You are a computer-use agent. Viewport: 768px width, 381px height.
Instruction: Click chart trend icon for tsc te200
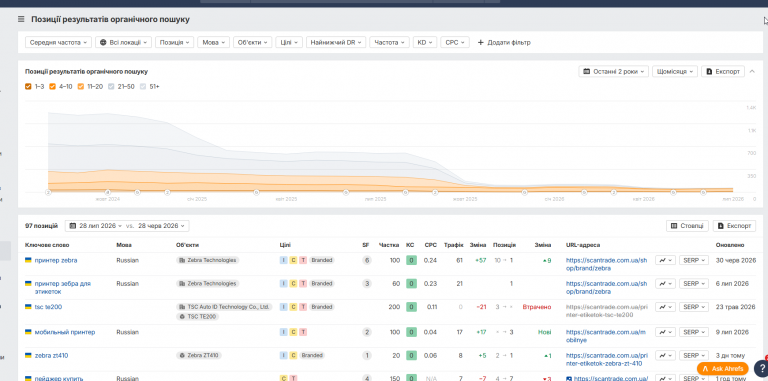click(x=665, y=307)
